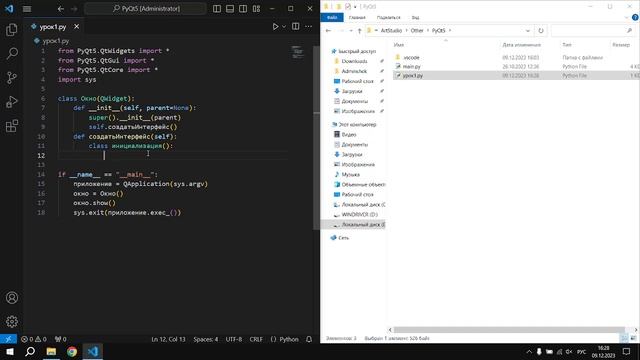Open the Вид ribbon tab
The image size is (640, 360).
415,18
